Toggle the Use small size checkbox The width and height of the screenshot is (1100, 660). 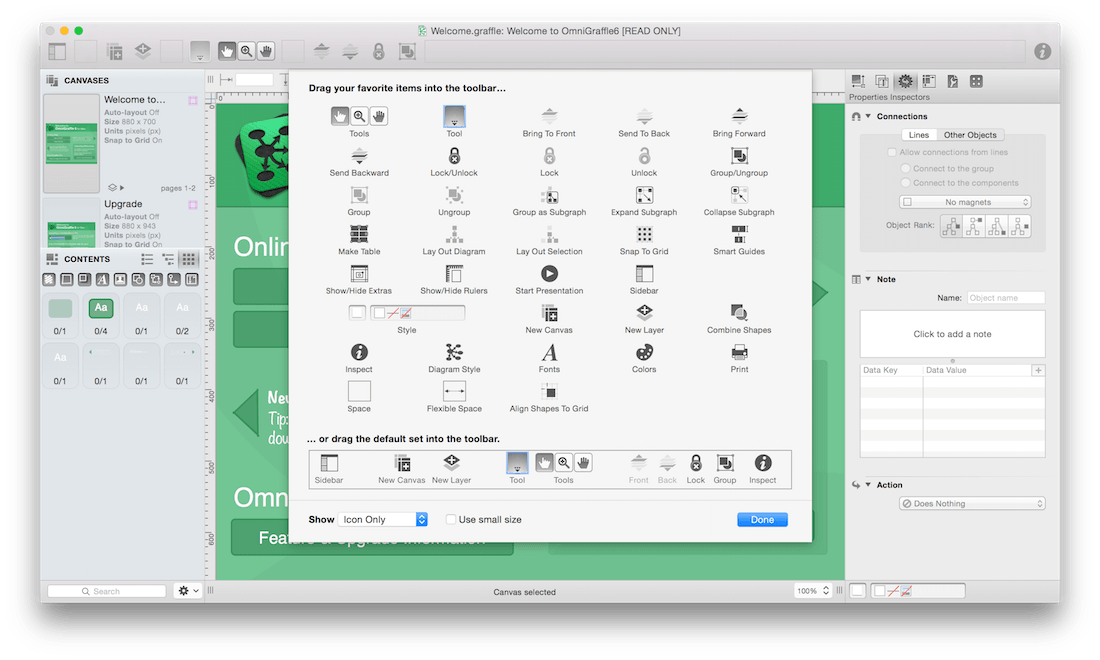pyautogui.click(x=451, y=520)
